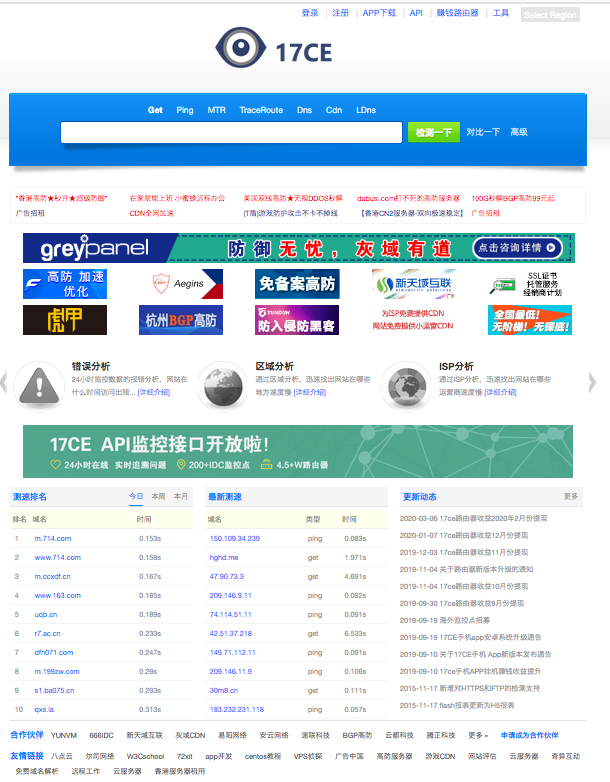Open the 工具 tools menu

click(501, 13)
